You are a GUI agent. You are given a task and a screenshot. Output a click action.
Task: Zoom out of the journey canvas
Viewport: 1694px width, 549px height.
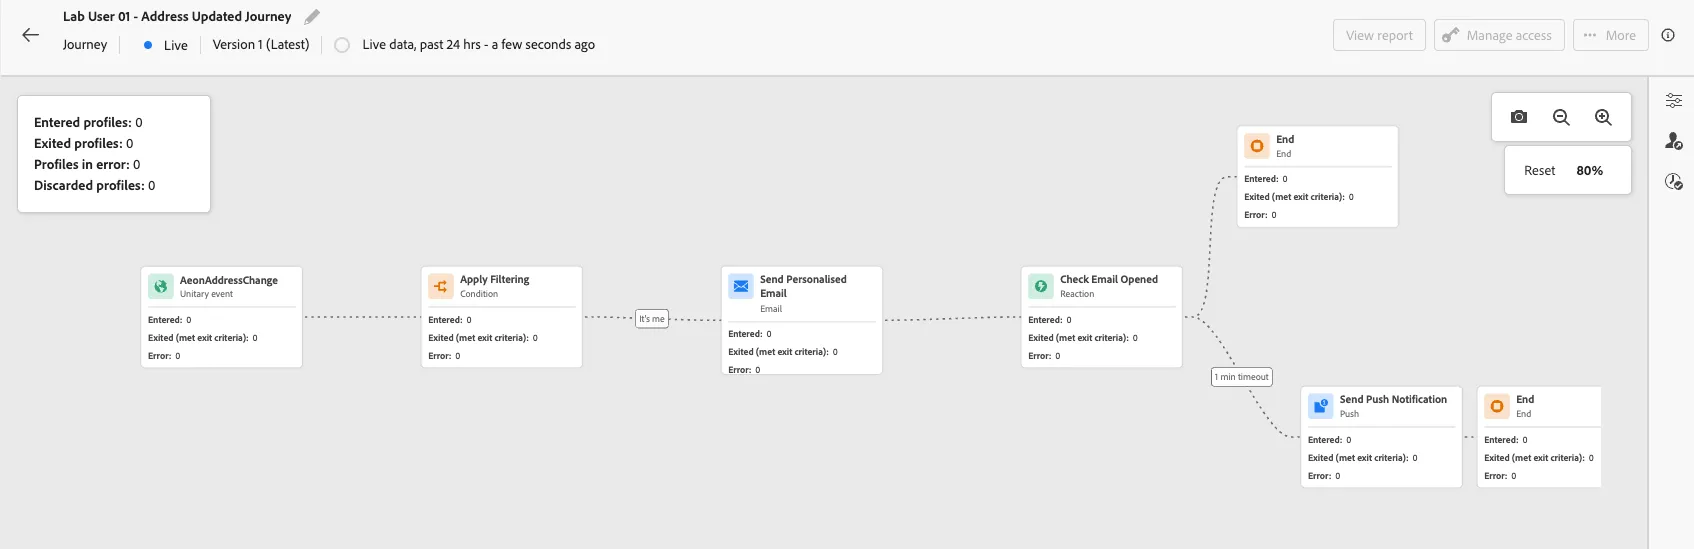click(1561, 117)
